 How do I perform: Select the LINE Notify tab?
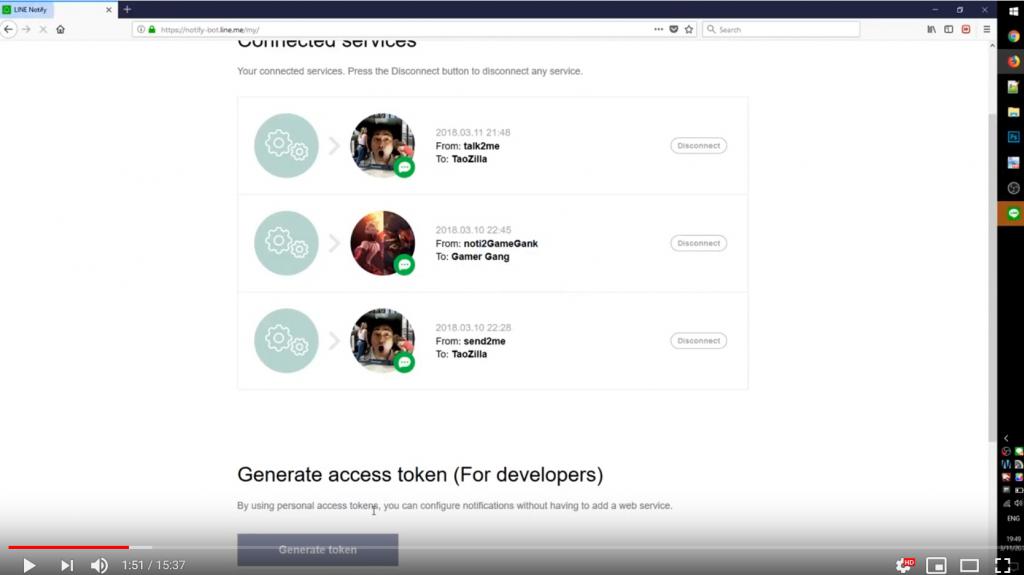59,10
